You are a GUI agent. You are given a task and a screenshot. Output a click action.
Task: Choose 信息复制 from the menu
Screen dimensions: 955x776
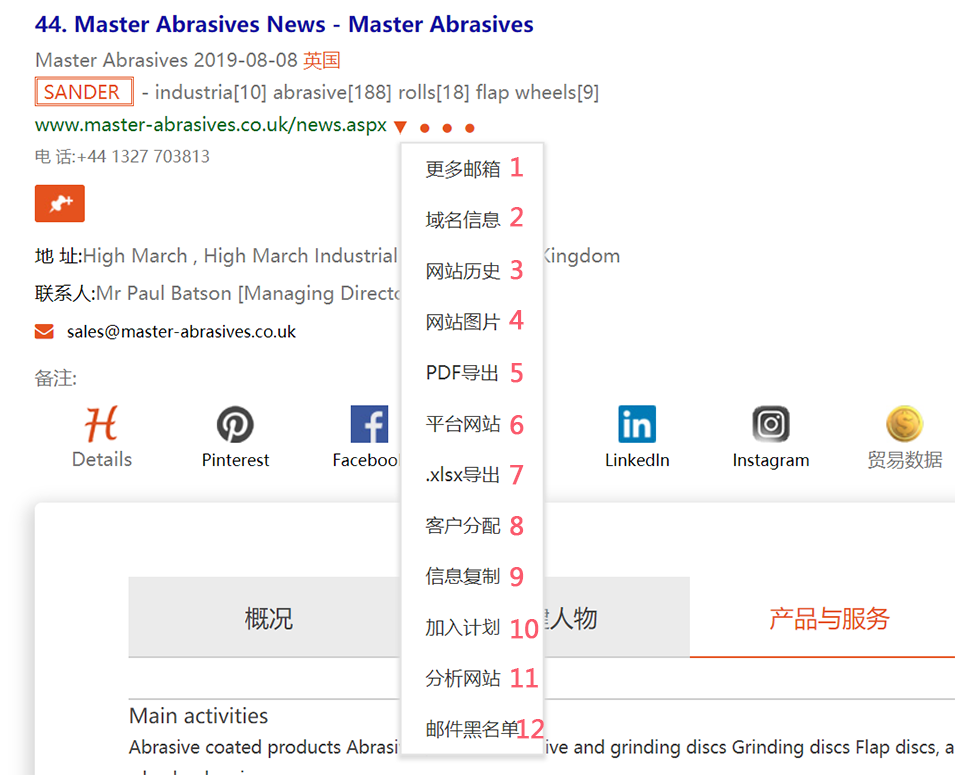(463, 576)
